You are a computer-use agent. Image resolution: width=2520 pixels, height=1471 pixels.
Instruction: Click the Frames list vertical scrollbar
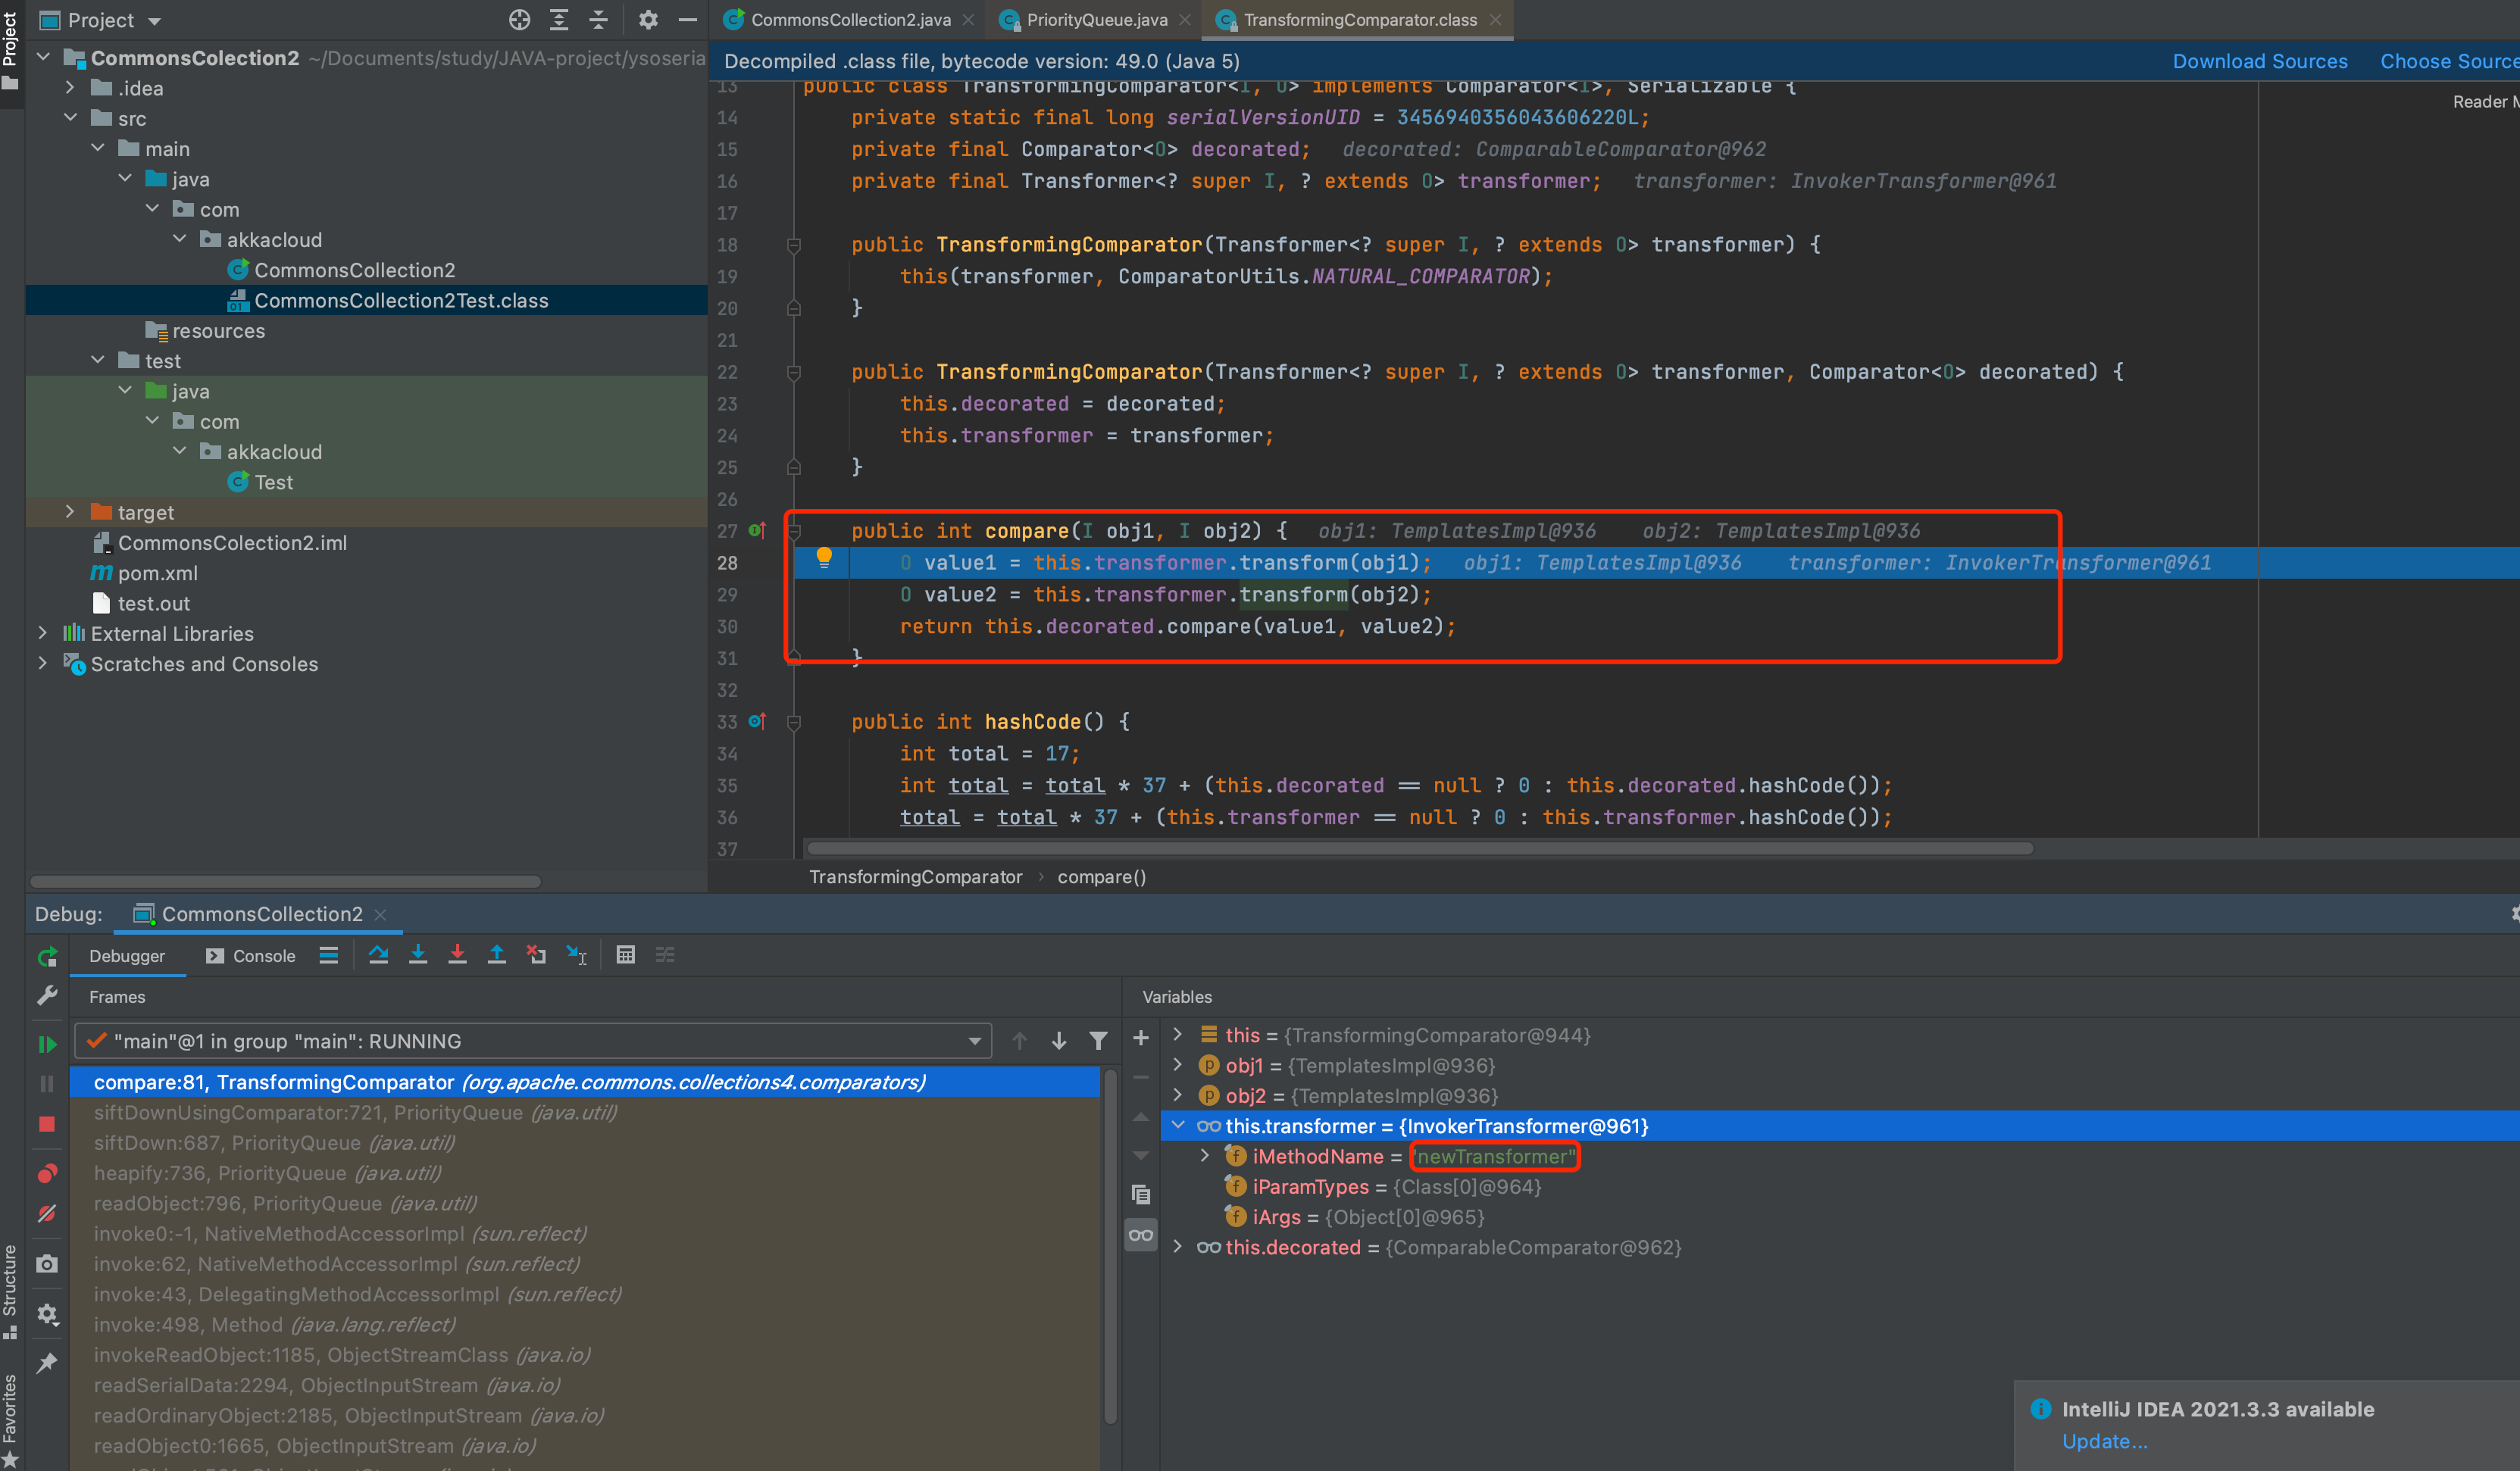pos(1110,1246)
